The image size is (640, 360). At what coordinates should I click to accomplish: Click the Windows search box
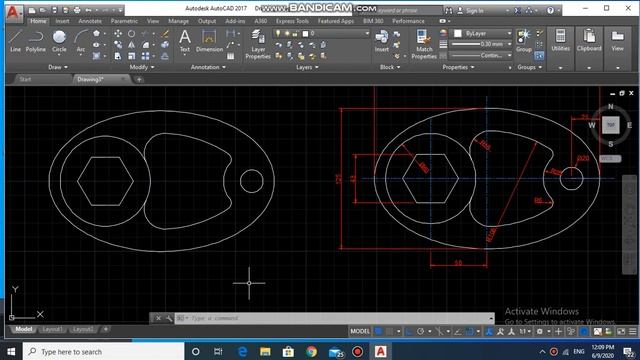104,351
